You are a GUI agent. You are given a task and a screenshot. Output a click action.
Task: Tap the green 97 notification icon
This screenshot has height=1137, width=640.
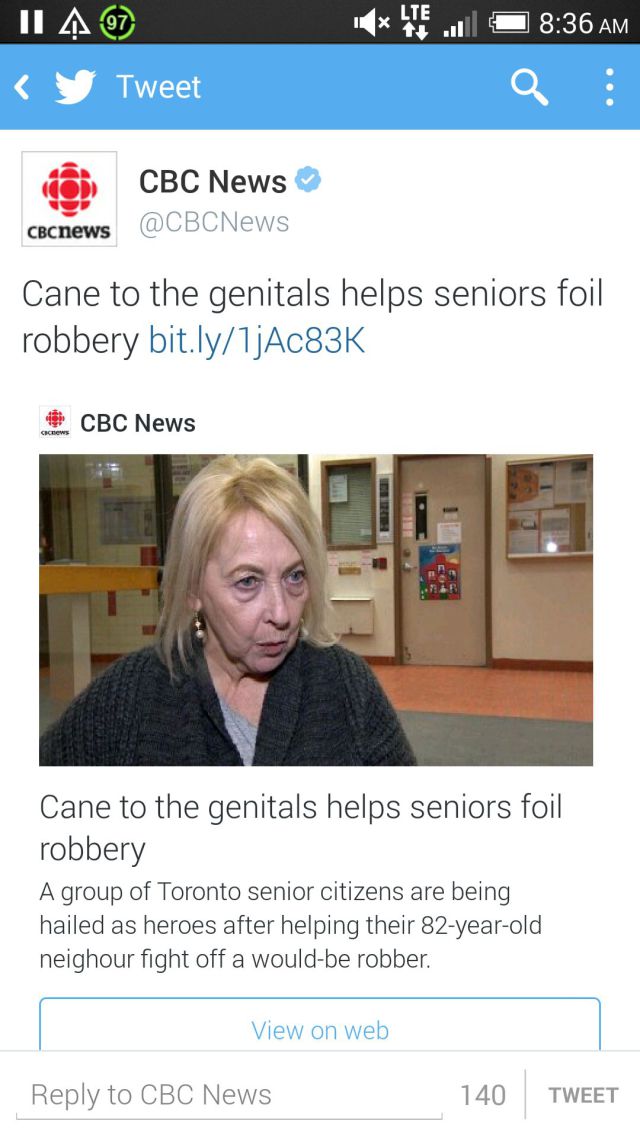coord(117,23)
